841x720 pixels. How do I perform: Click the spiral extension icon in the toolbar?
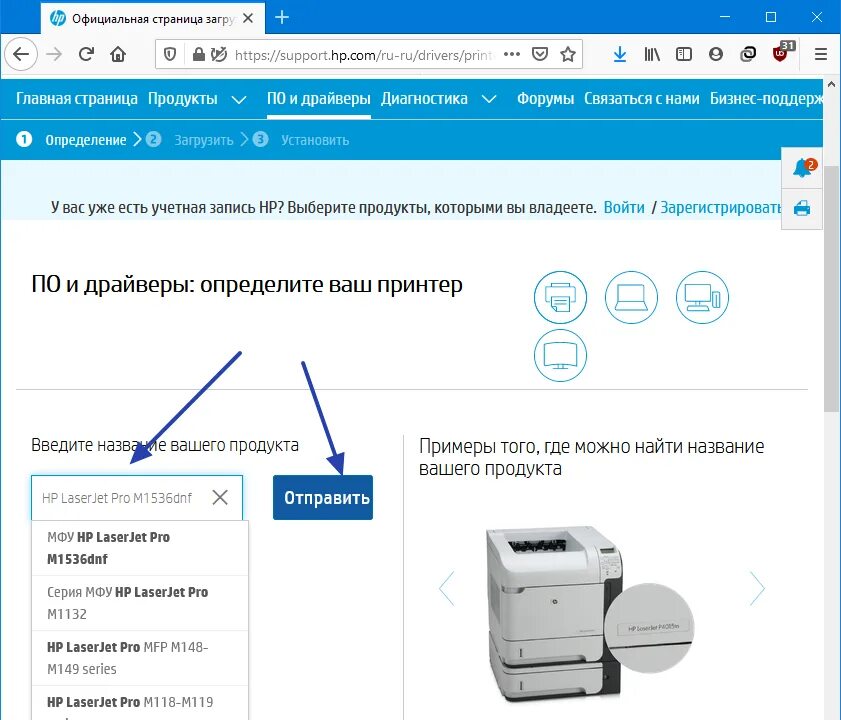[748, 54]
